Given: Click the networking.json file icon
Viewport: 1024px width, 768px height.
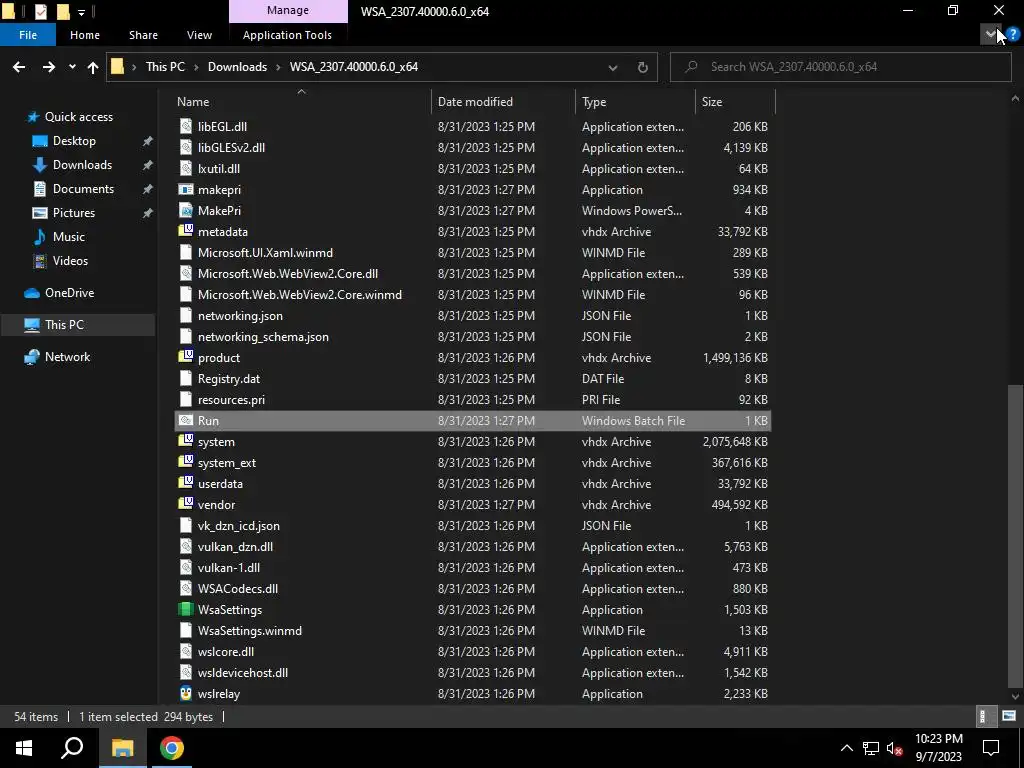Looking at the screenshot, I should 186,315.
